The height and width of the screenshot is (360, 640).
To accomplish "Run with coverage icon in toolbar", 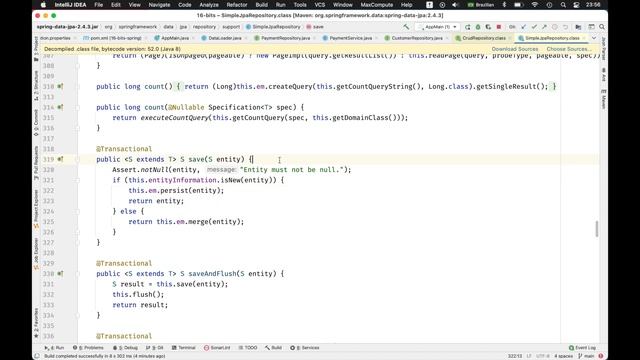I will point(488,27).
